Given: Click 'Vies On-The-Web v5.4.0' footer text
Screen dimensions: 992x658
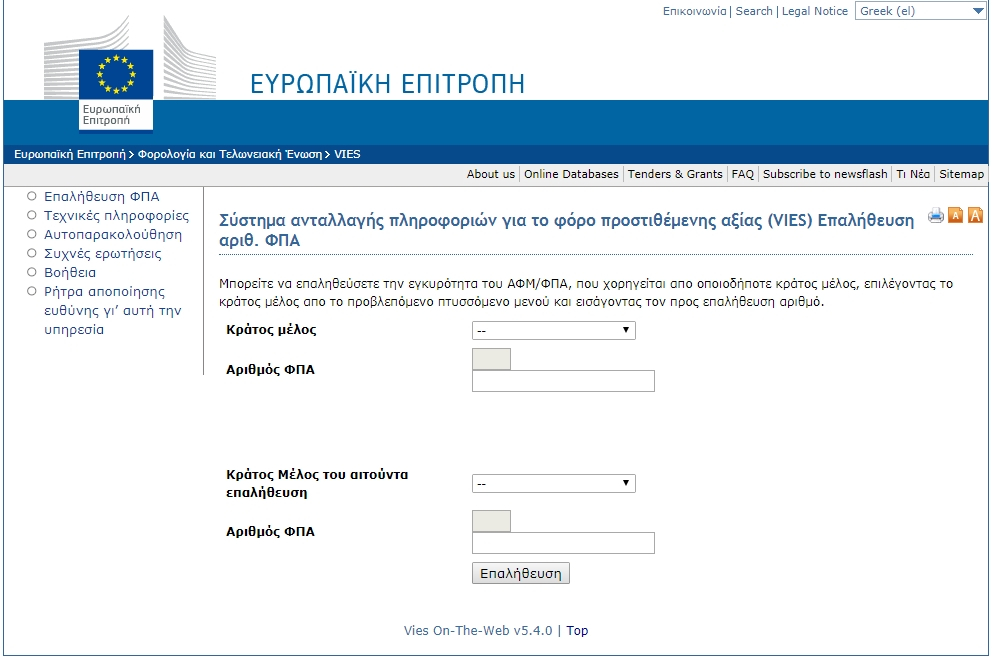Looking at the screenshot, I should tap(478, 631).
